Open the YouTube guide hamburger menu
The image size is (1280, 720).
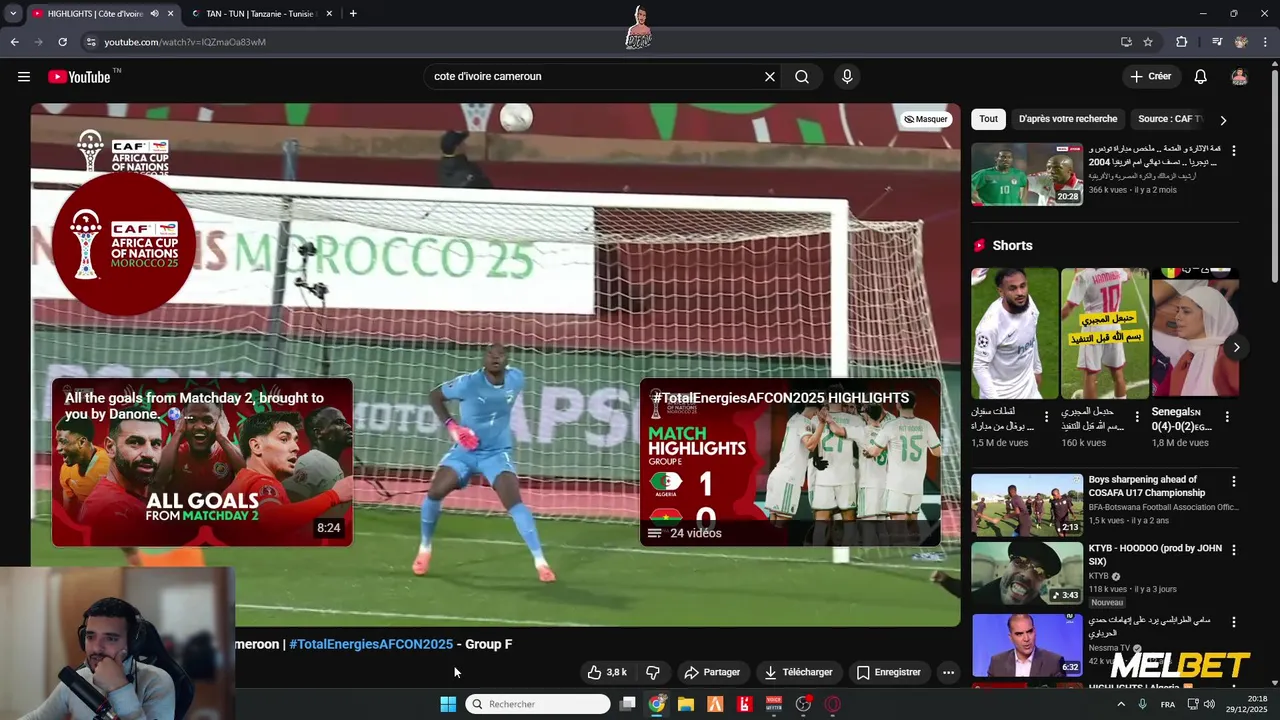(24, 77)
